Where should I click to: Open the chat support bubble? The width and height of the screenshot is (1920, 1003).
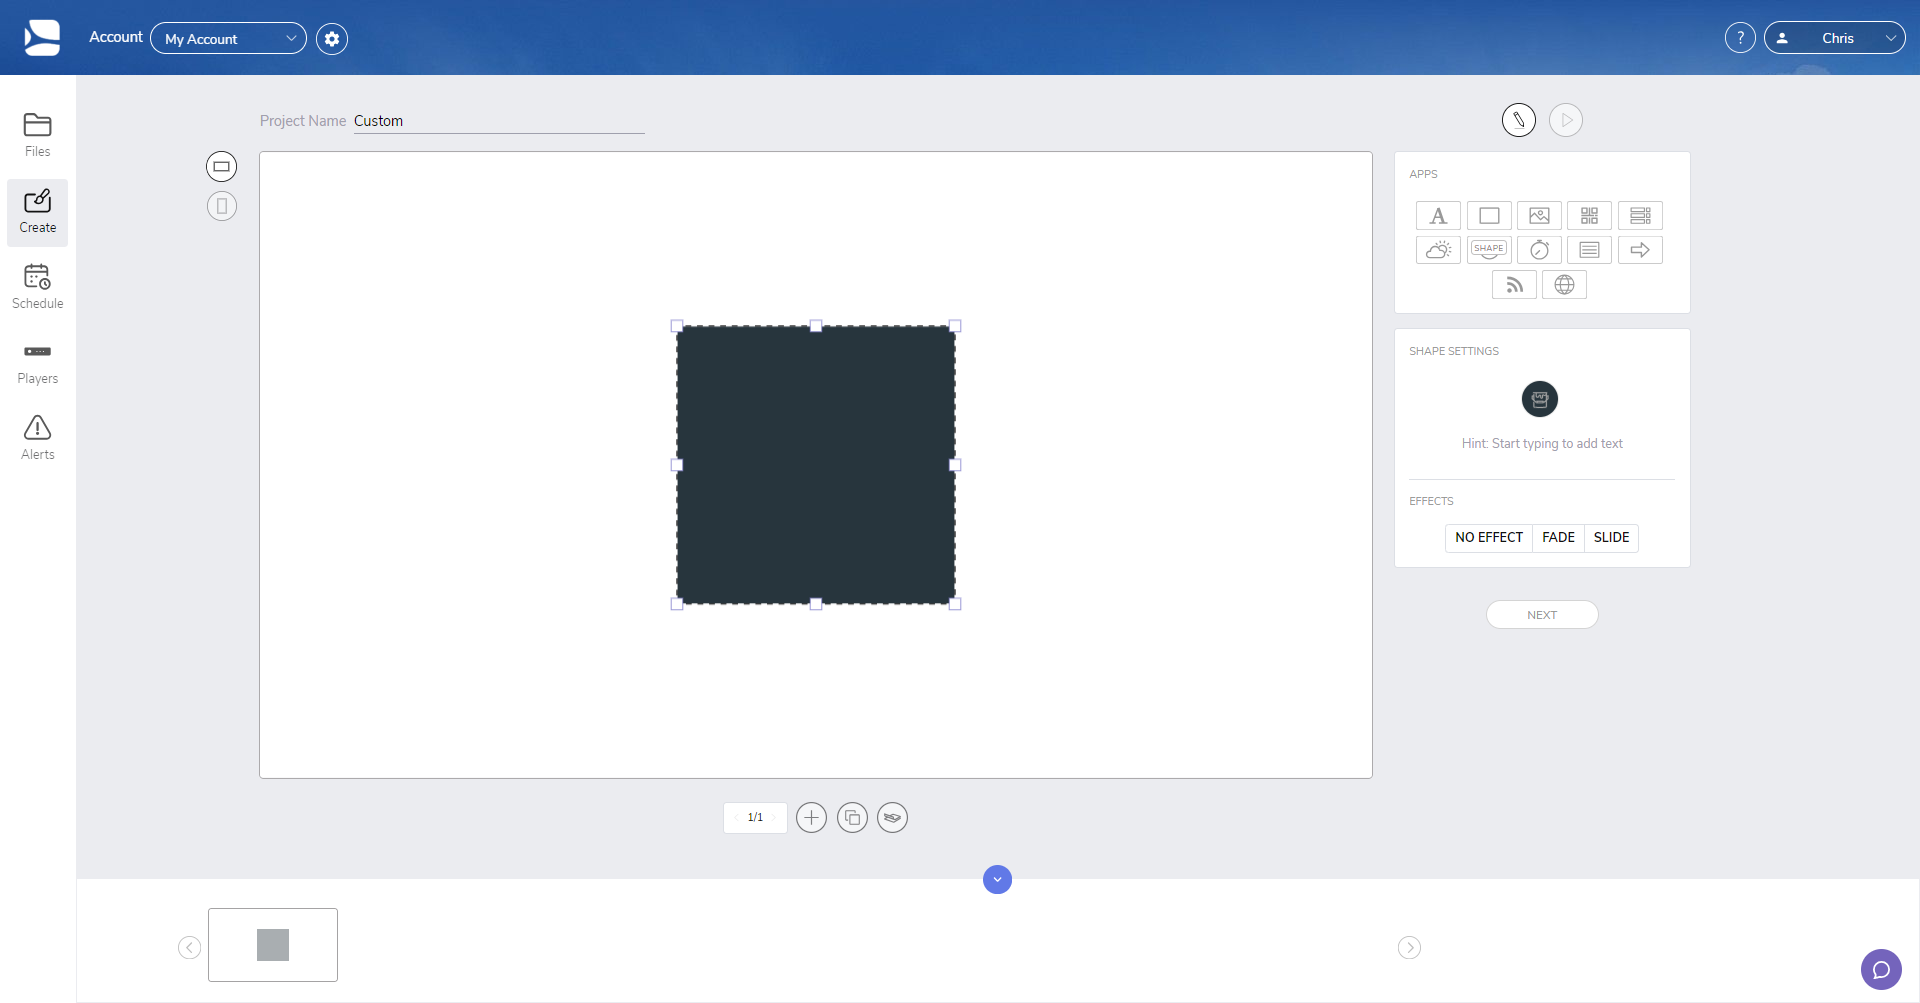[x=1881, y=969]
